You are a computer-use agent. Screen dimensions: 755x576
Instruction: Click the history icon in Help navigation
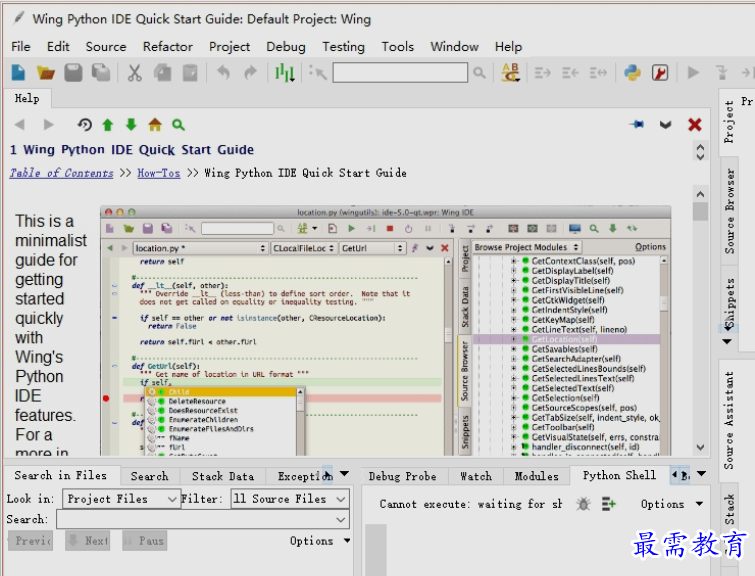85,125
